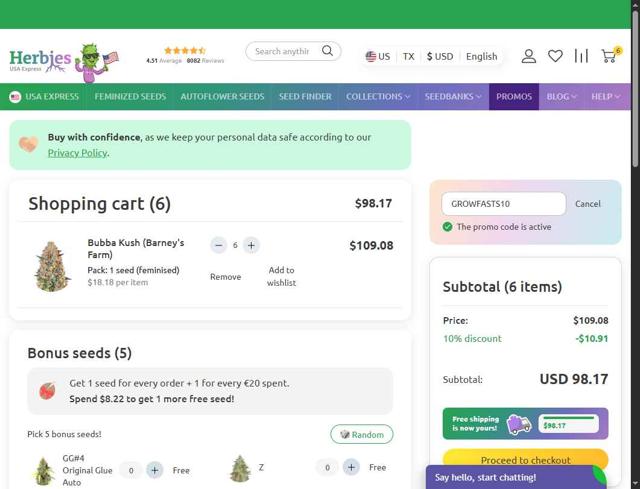Screen dimensions: 640x489
Task: Open the wishlist heart icon
Action: coord(555,56)
